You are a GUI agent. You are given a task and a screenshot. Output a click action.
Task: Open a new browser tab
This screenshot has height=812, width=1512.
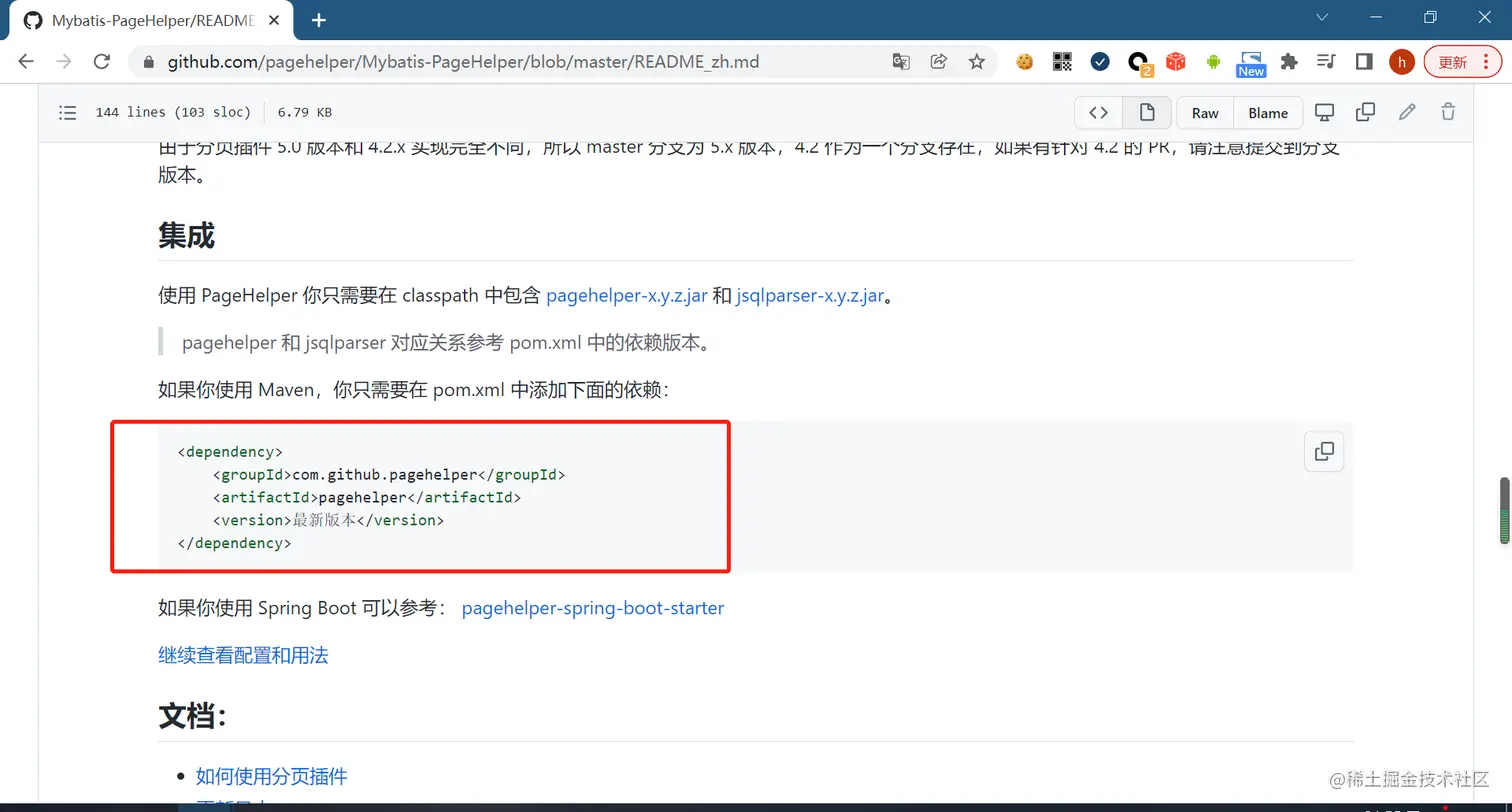pyautogui.click(x=319, y=20)
